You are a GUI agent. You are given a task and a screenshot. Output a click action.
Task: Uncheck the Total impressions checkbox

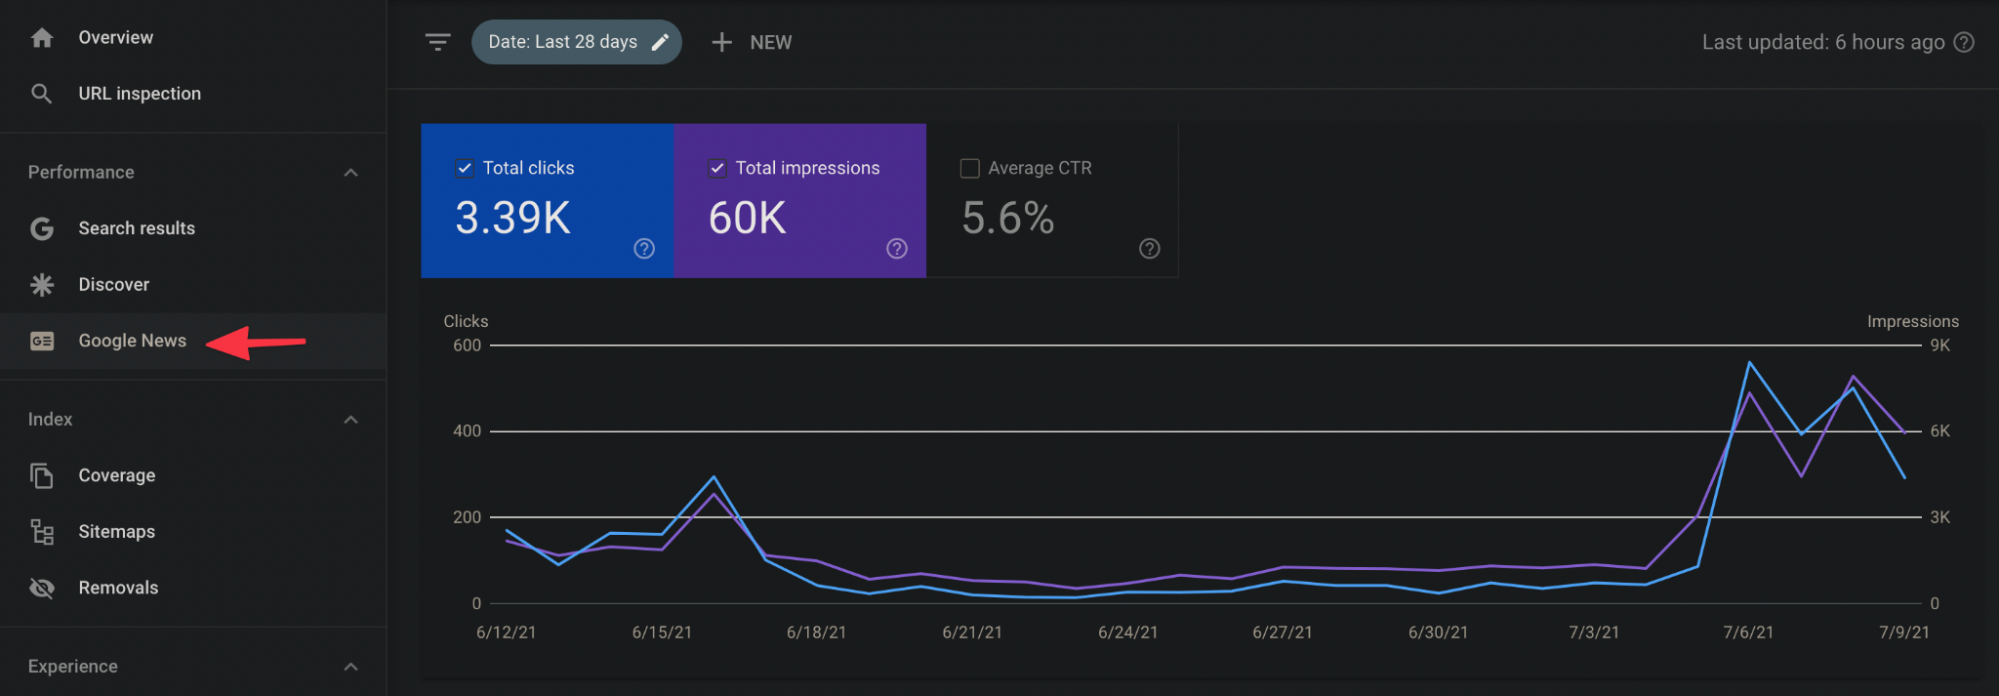pyautogui.click(x=717, y=168)
